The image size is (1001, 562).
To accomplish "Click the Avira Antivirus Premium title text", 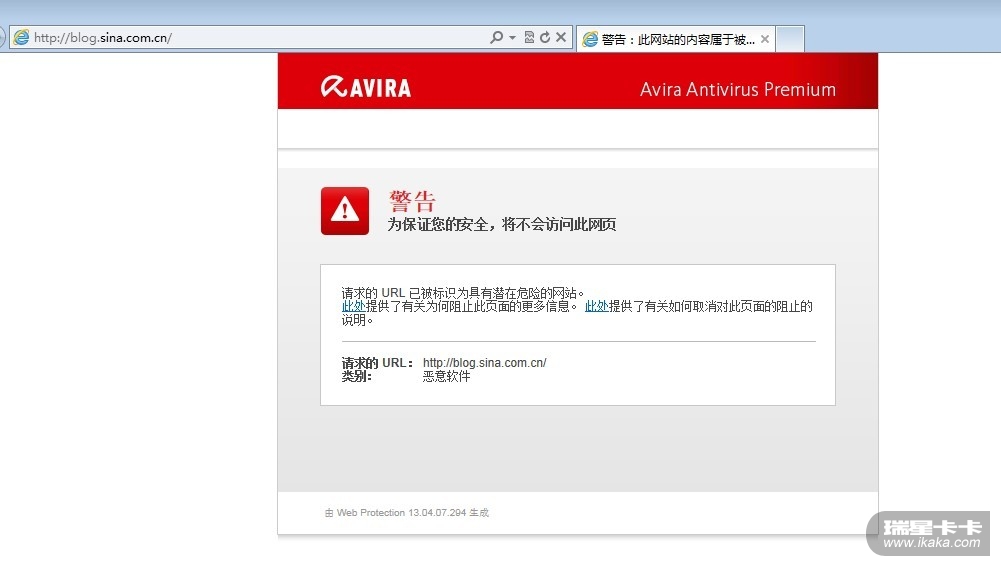I will coord(738,89).
